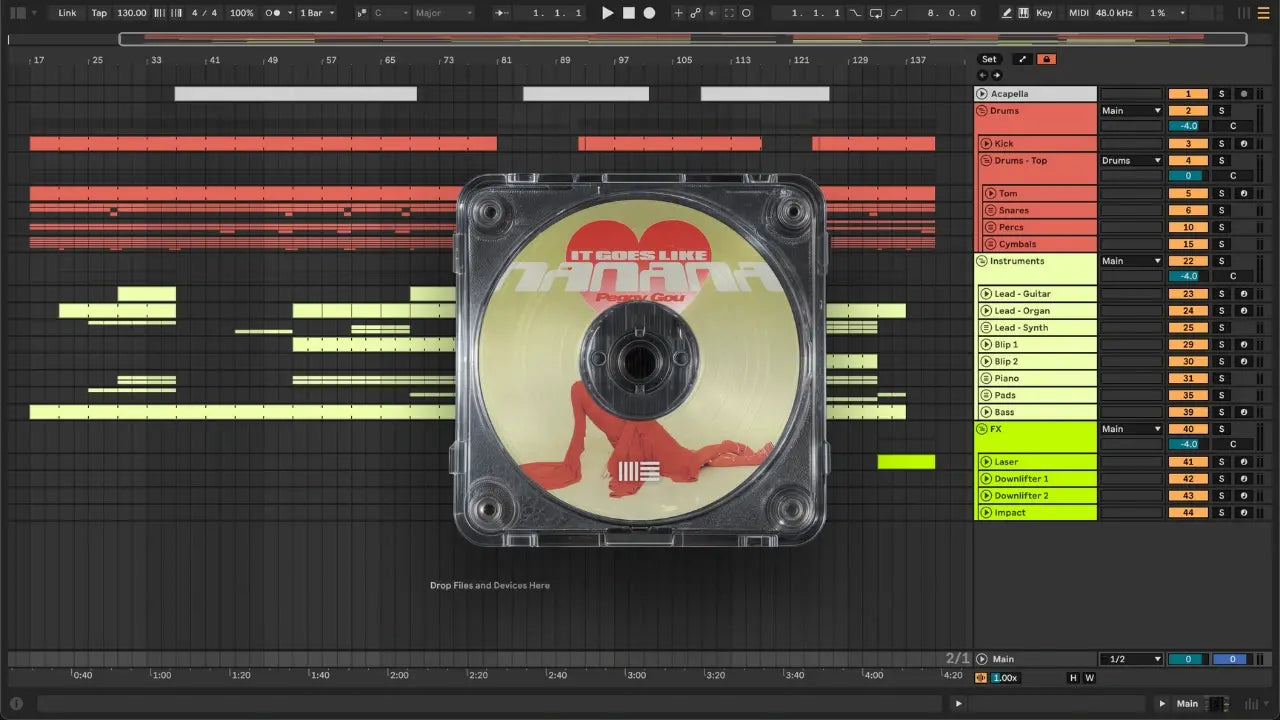The width and height of the screenshot is (1280, 720).
Task: Deactivate the Lead - Guitar track via 23
Action: [1188, 294]
